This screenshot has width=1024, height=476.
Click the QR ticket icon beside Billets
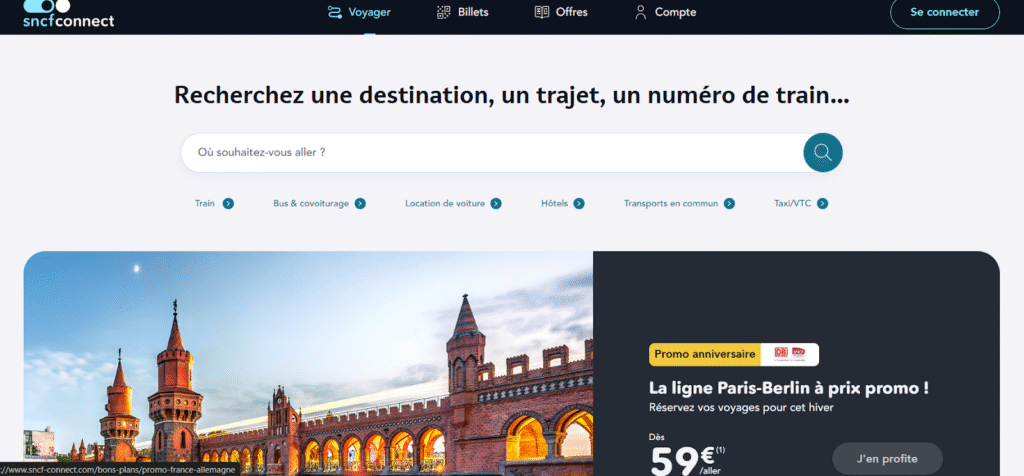click(444, 12)
